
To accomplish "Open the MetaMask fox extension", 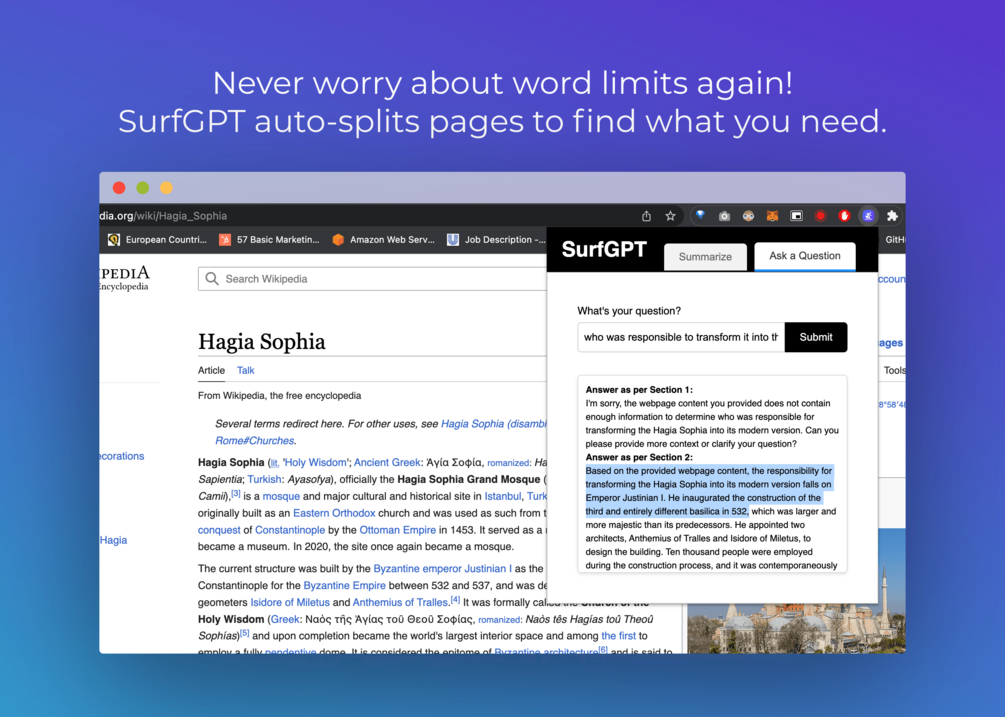I will click(772, 216).
